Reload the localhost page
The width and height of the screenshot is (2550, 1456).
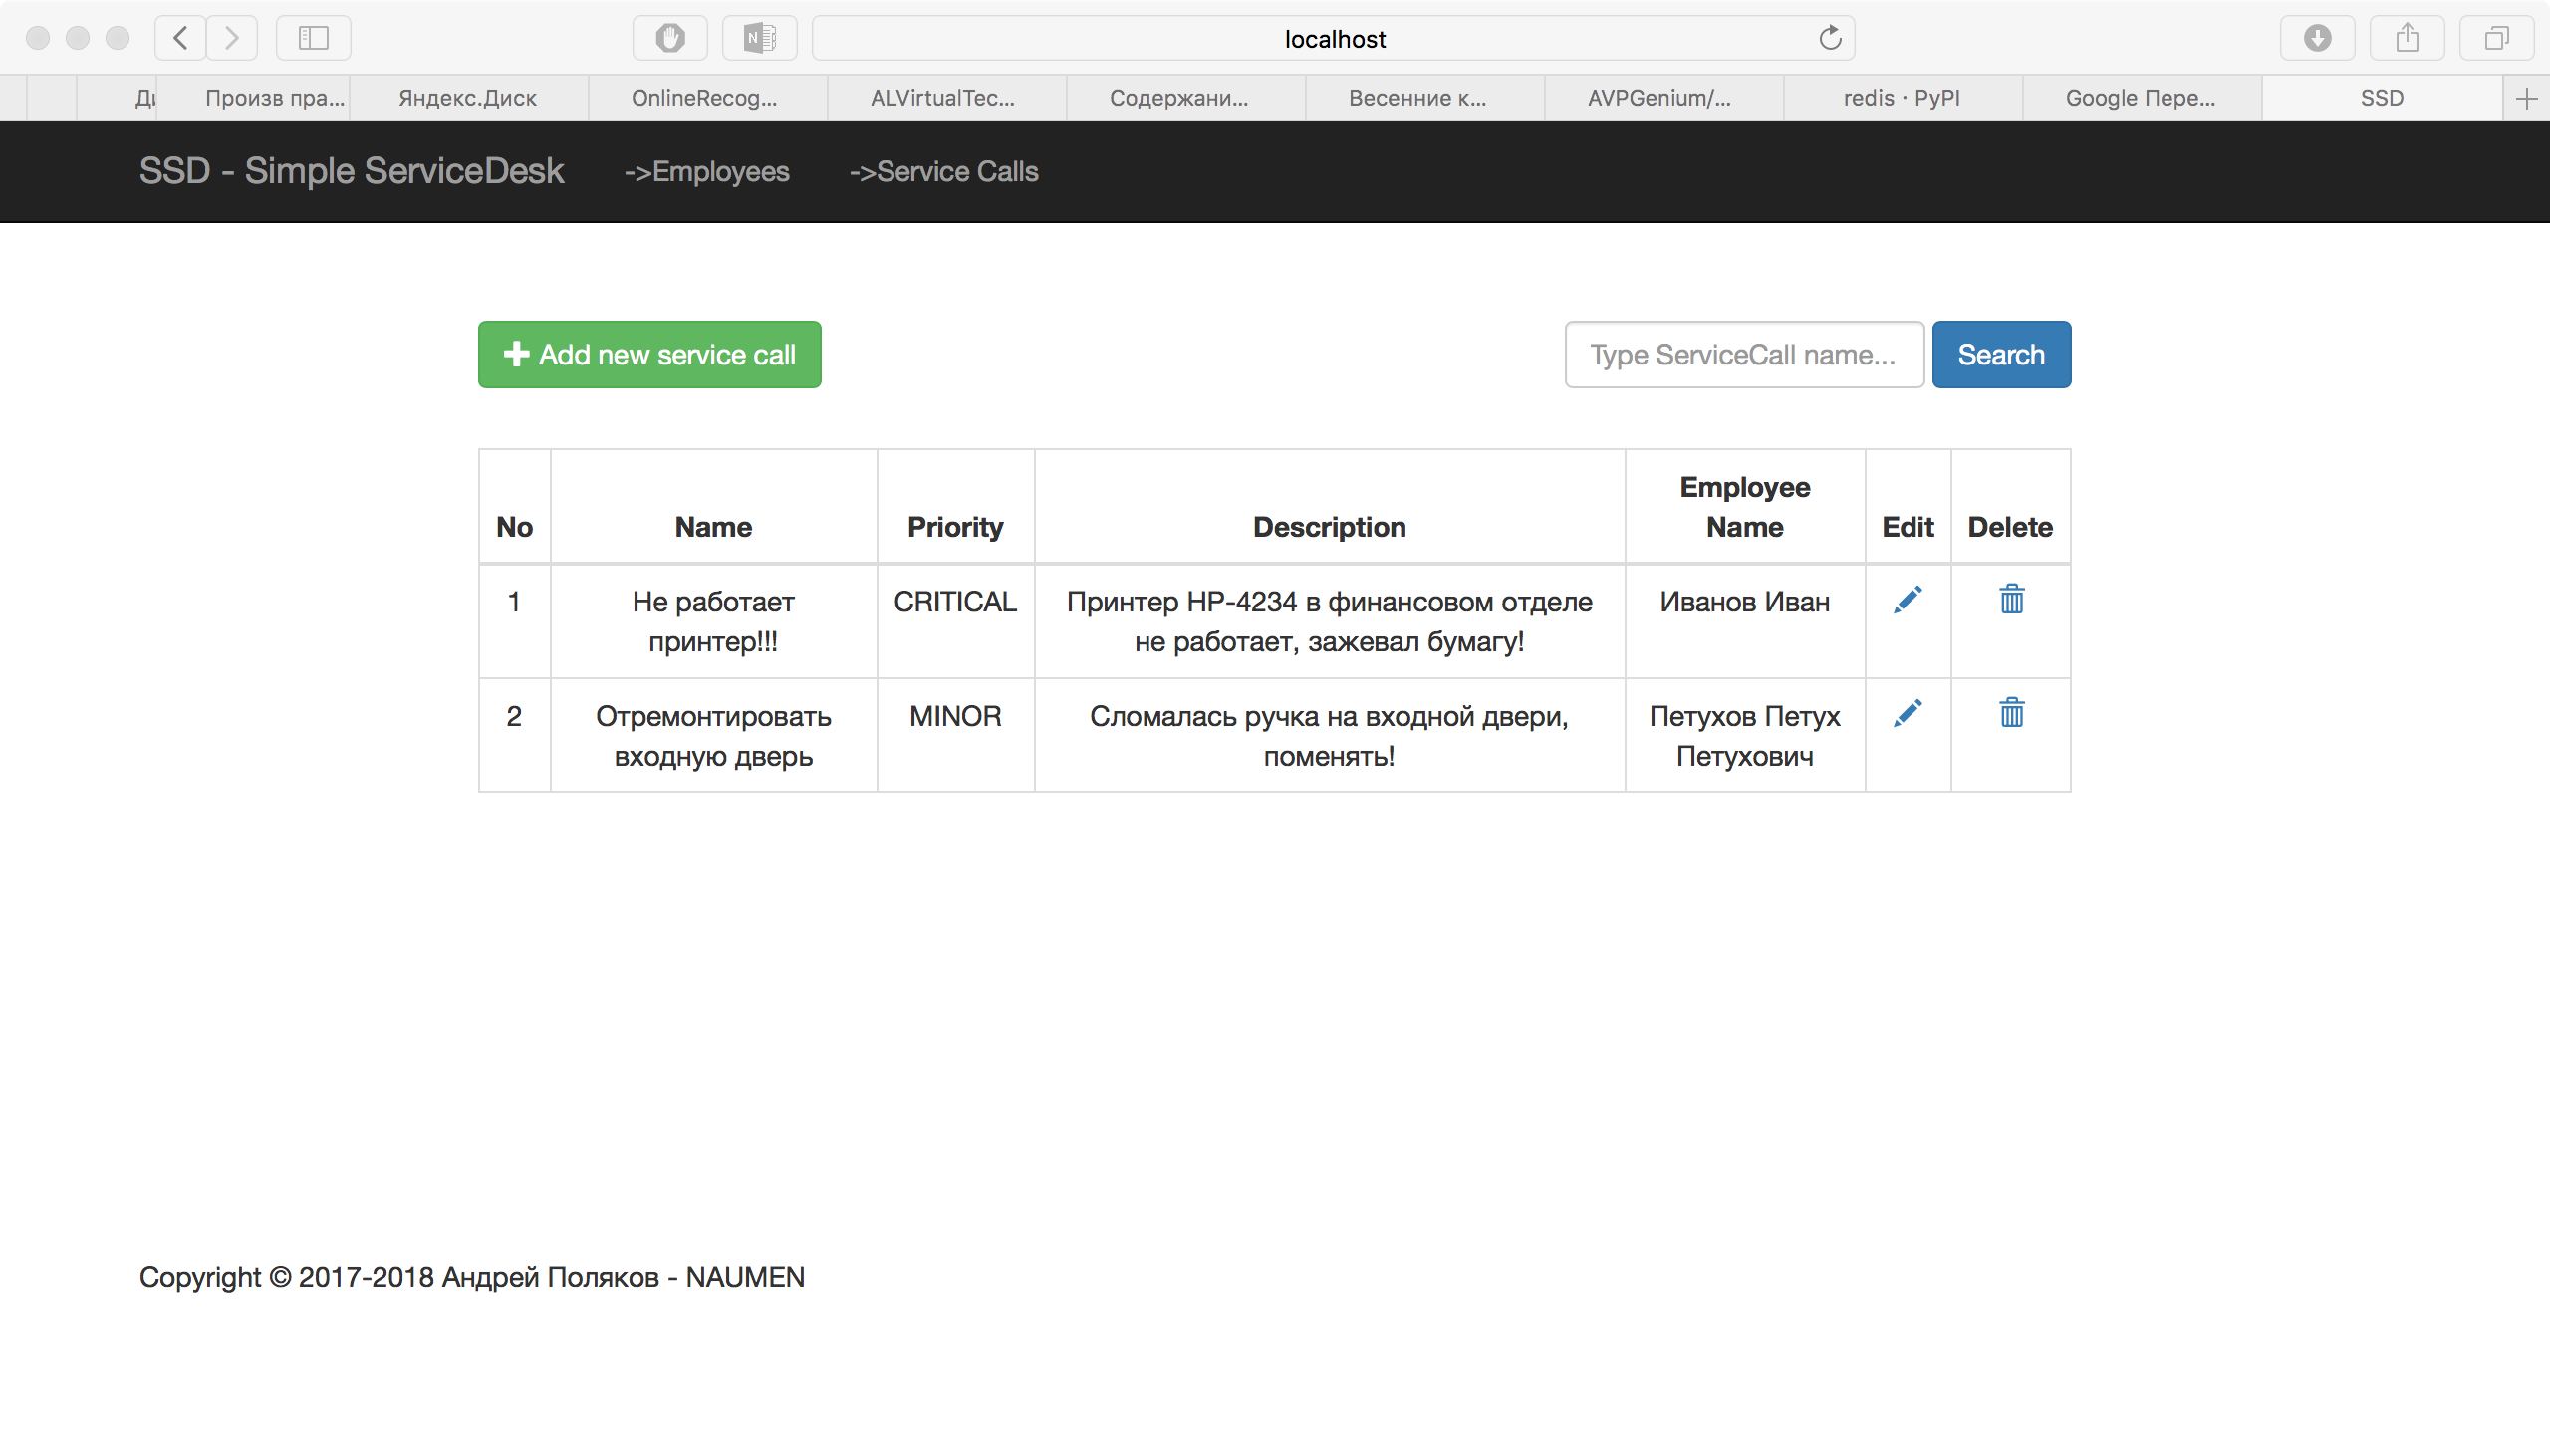tap(1829, 38)
